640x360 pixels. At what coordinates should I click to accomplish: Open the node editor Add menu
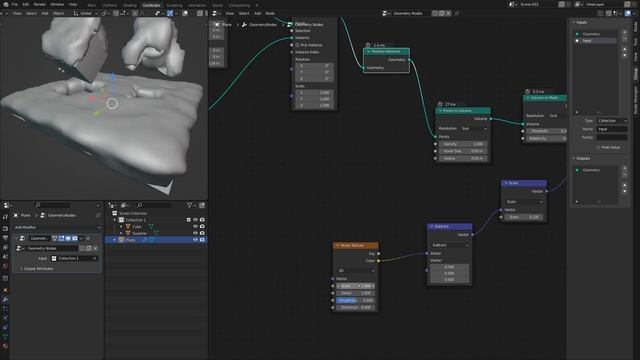tap(258, 13)
